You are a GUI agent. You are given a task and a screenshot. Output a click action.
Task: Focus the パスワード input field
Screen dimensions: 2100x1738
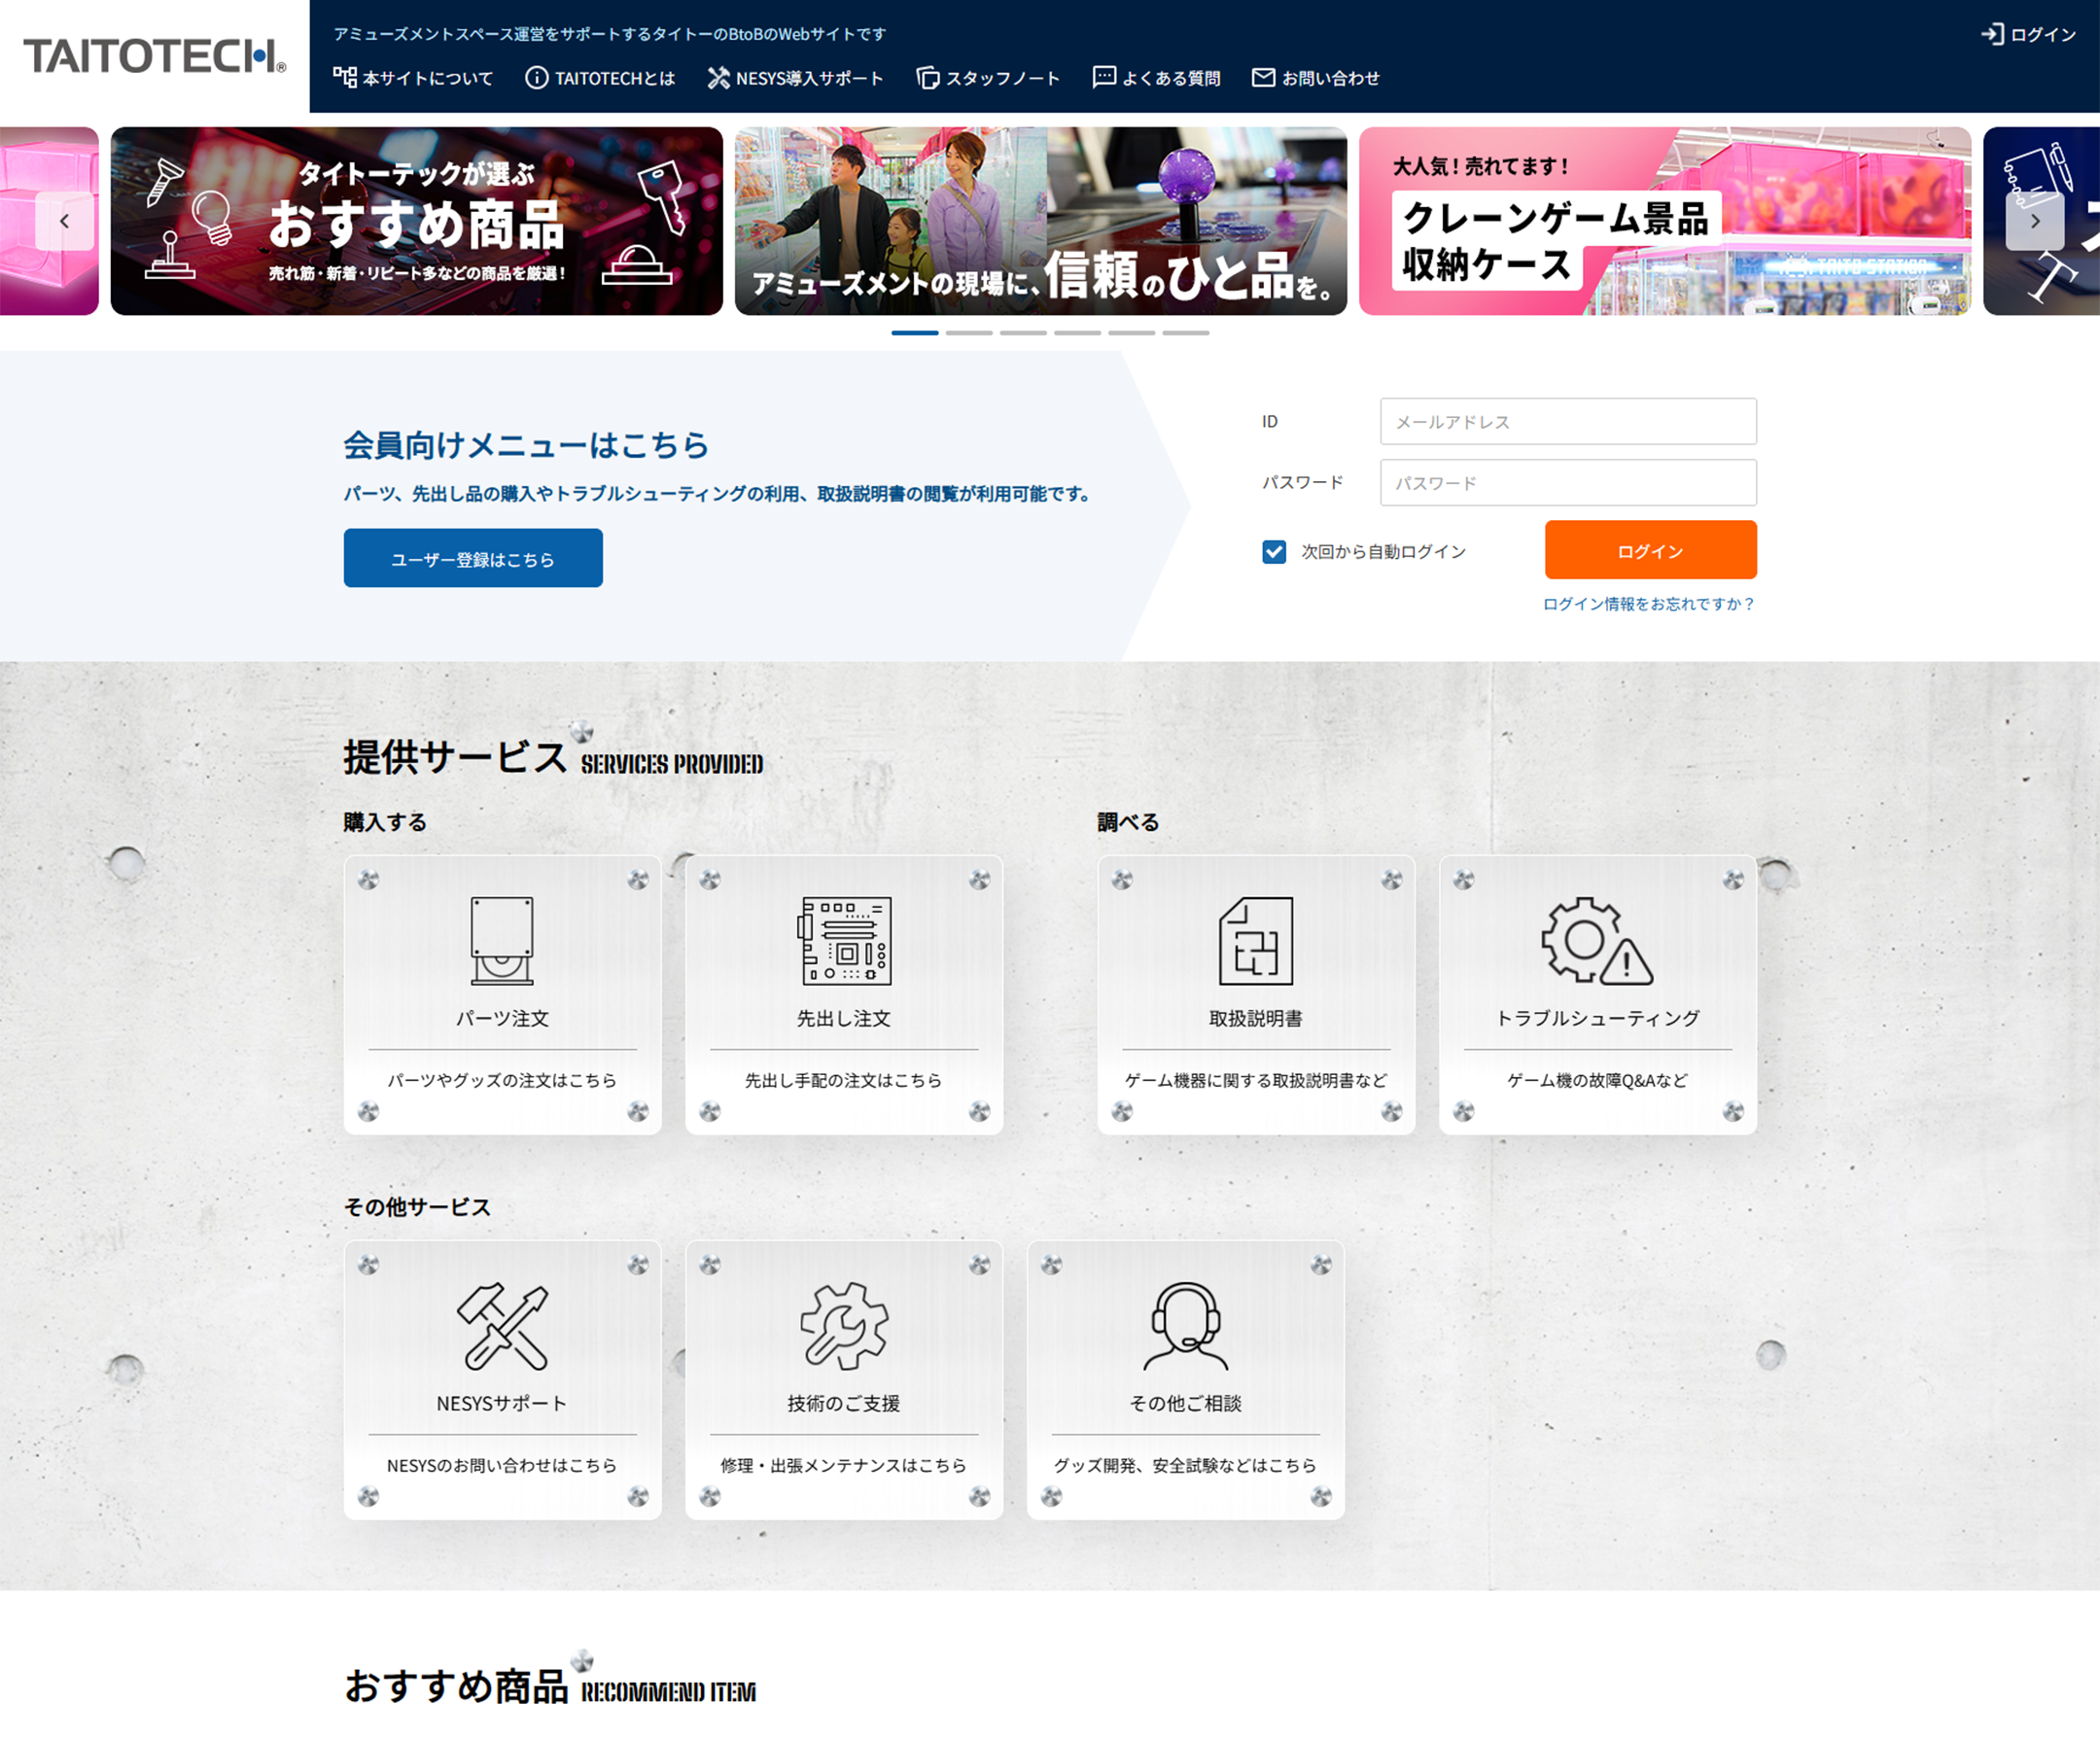click(1568, 482)
